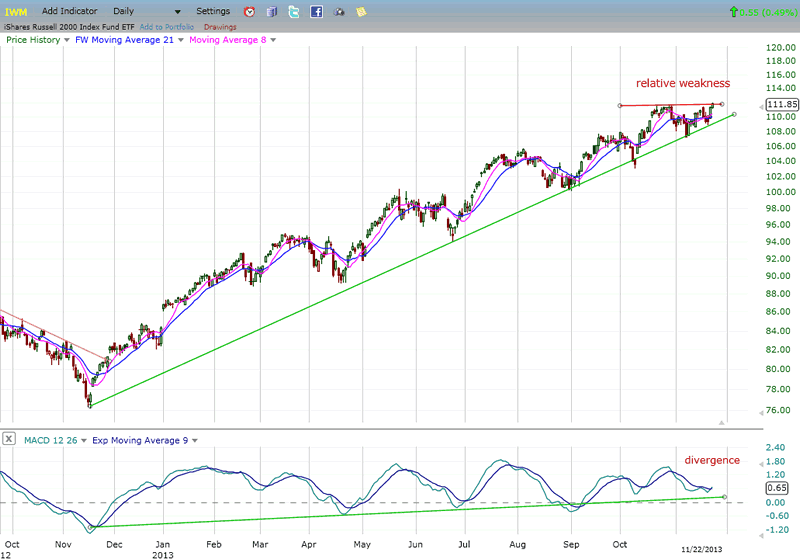Share the chart on Twitter

point(294,11)
